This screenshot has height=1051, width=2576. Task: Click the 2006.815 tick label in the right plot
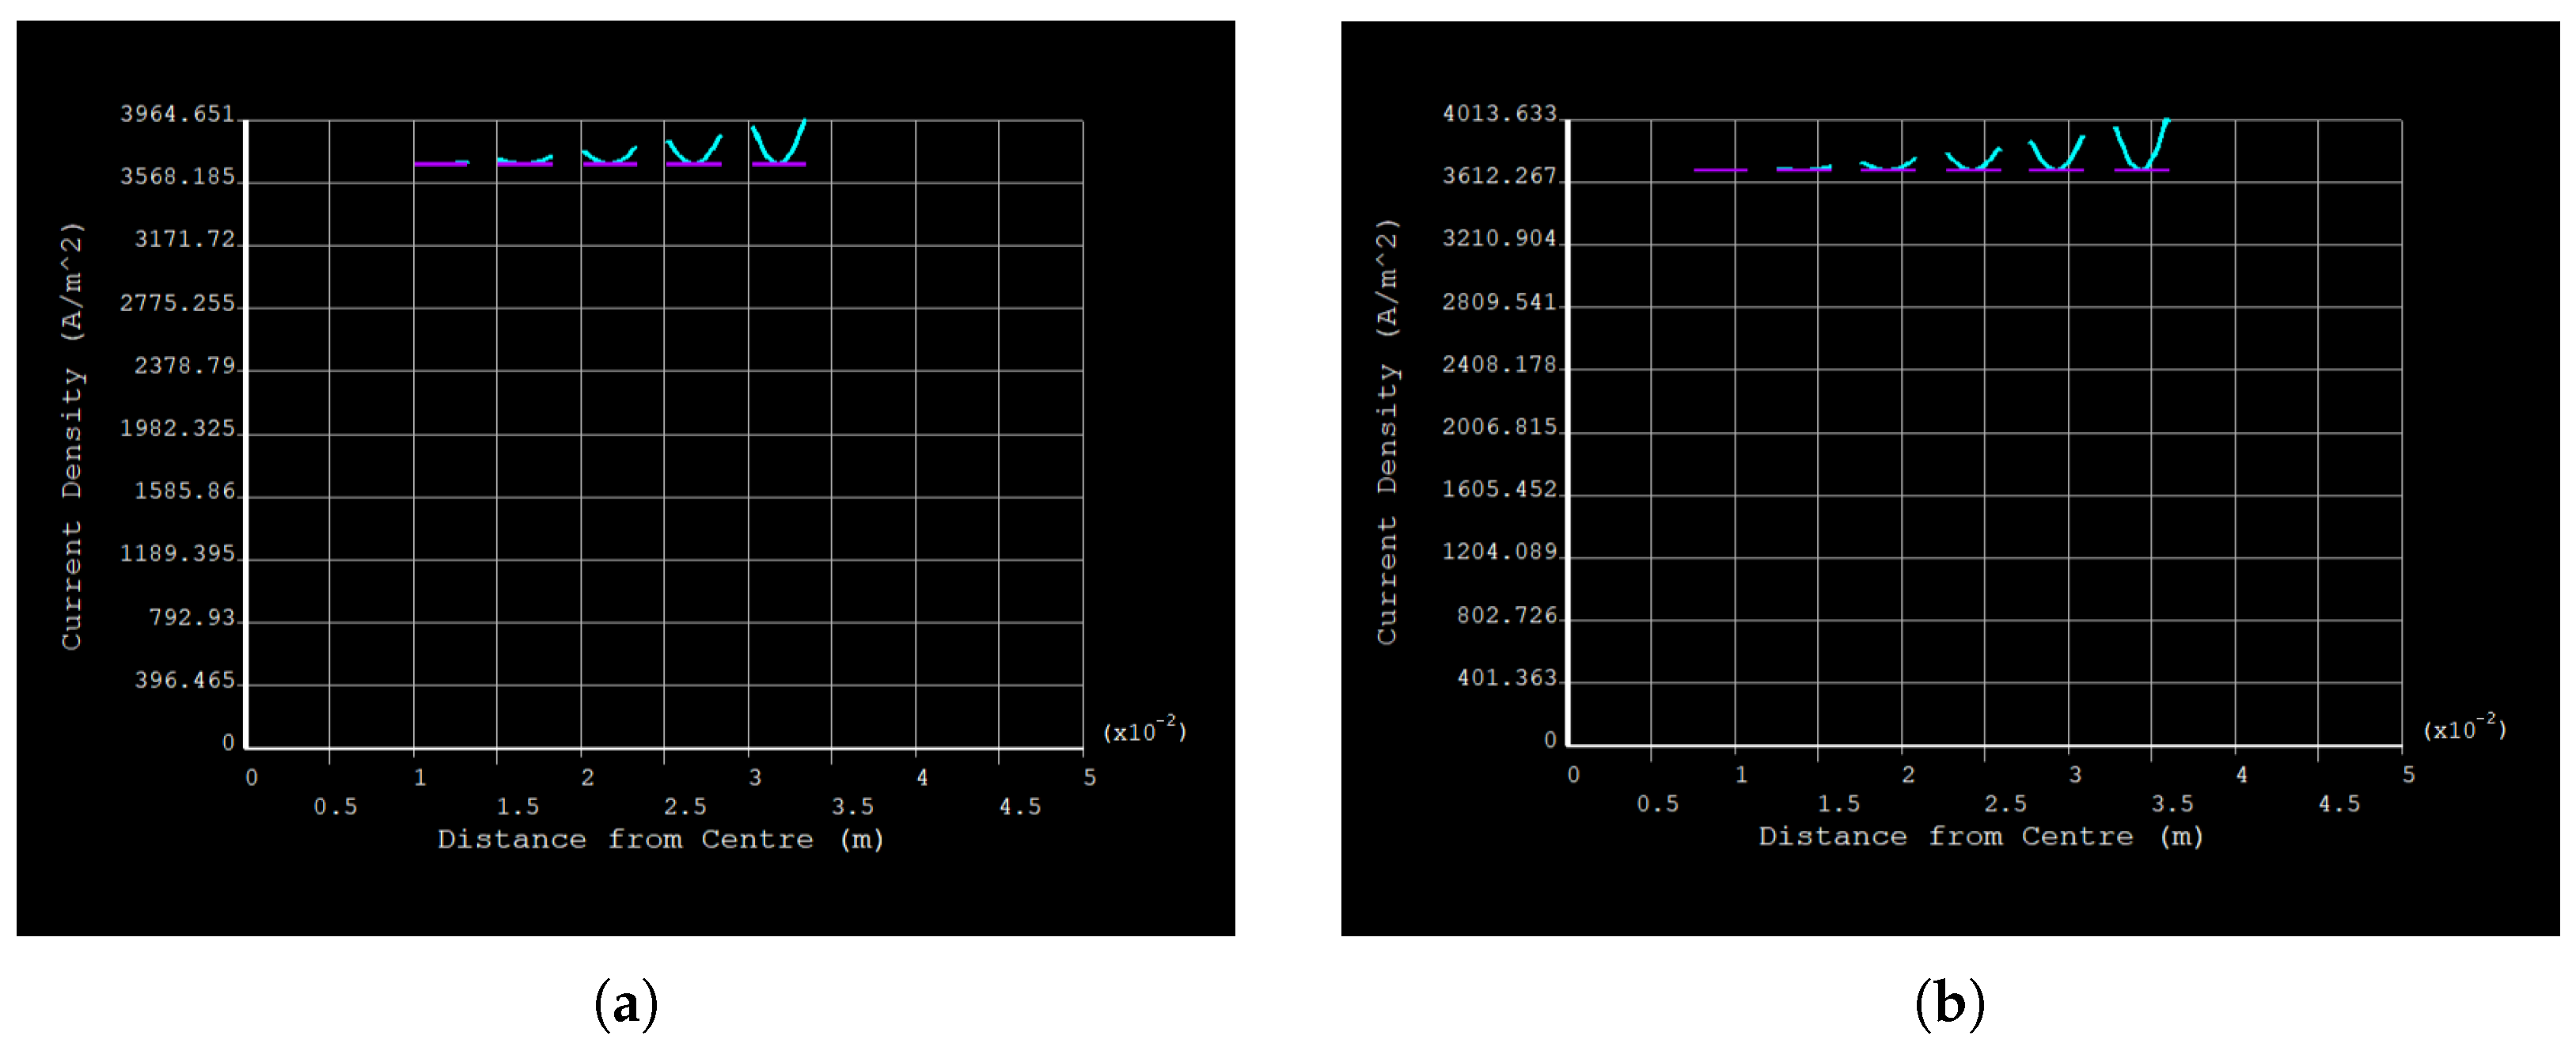[x=1499, y=427]
